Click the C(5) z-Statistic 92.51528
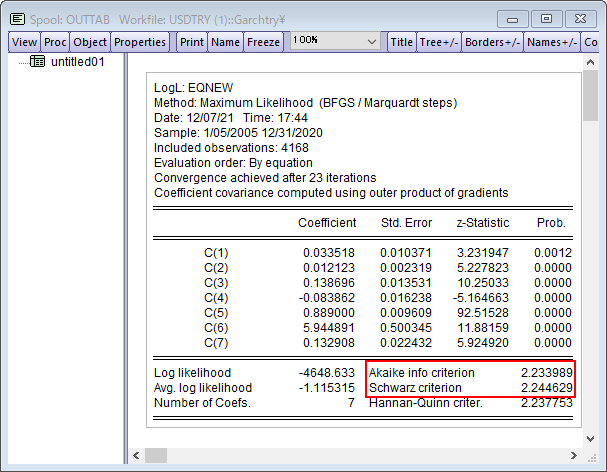The width and height of the screenshot is (607, 472). [x=483, y=313]
